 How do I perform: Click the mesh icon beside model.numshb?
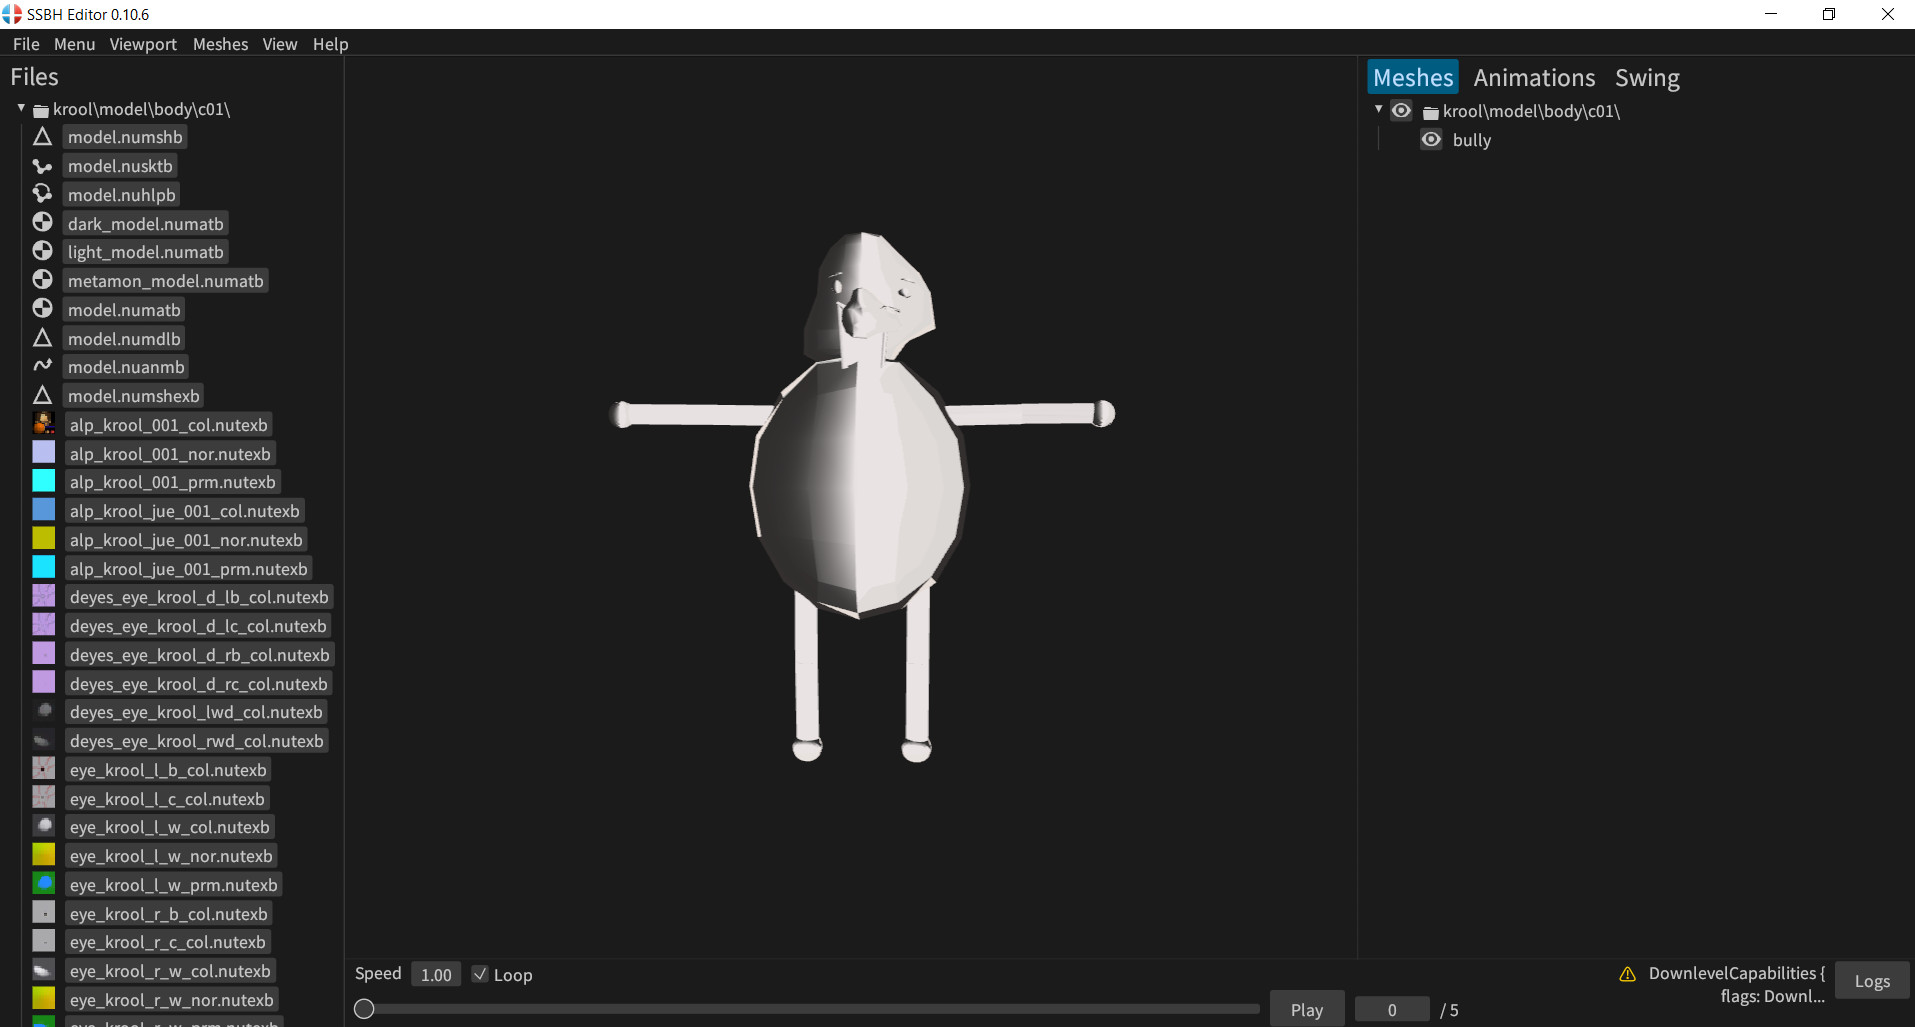42,137
